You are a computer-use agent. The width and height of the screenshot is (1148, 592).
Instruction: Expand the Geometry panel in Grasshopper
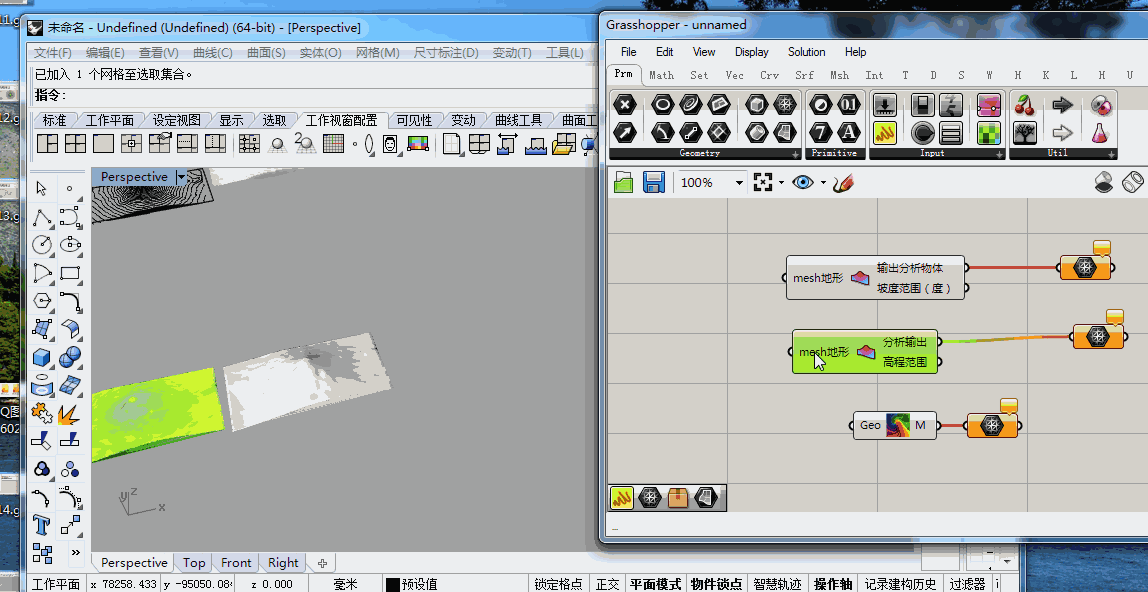796,154
